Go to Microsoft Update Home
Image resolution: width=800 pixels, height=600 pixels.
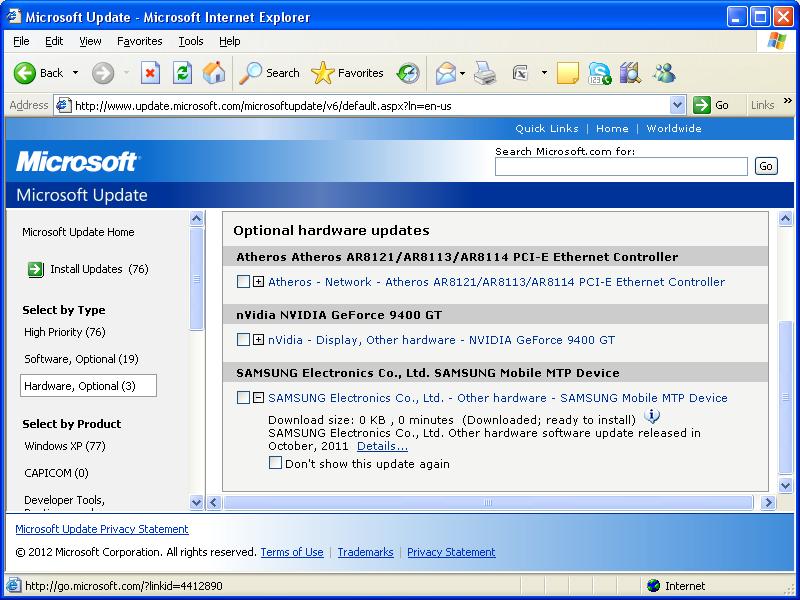click(x=78, y=232)
